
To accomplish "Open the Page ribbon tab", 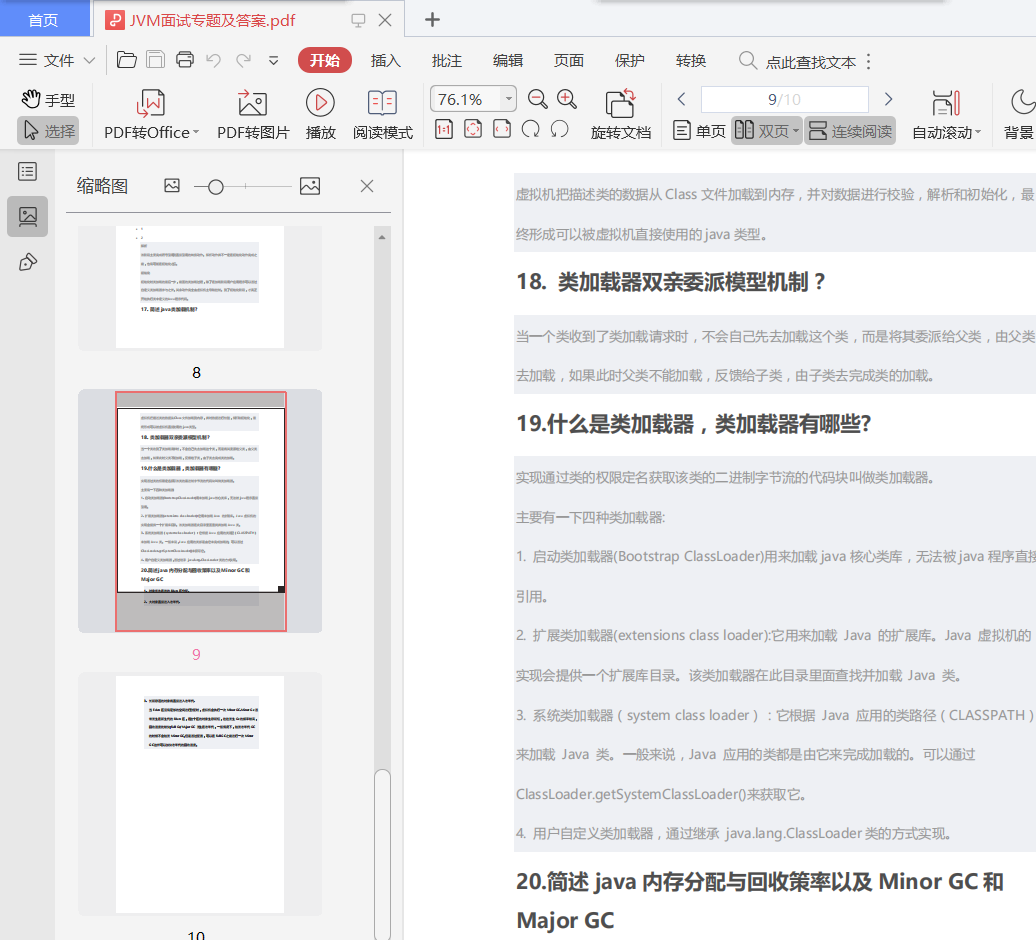I will tap(569, 61).
